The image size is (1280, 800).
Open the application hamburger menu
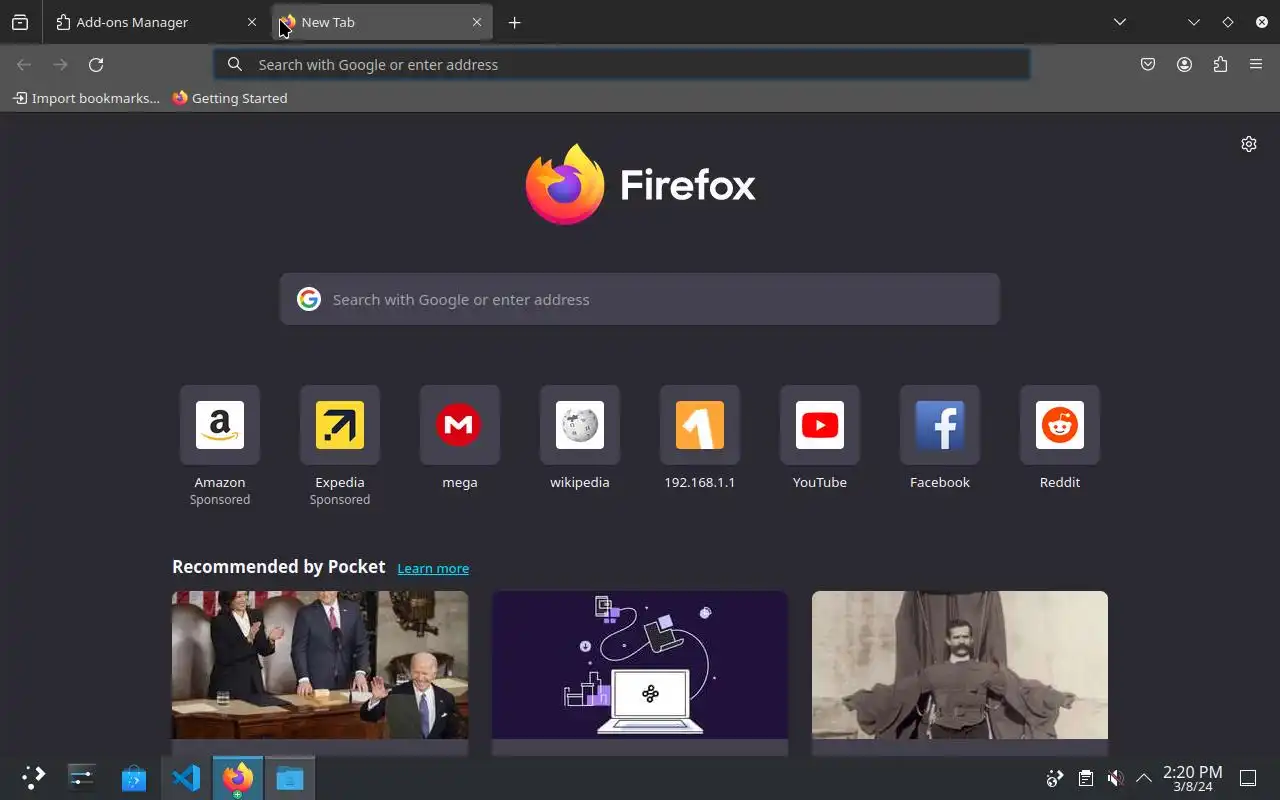coord(1256,64)
